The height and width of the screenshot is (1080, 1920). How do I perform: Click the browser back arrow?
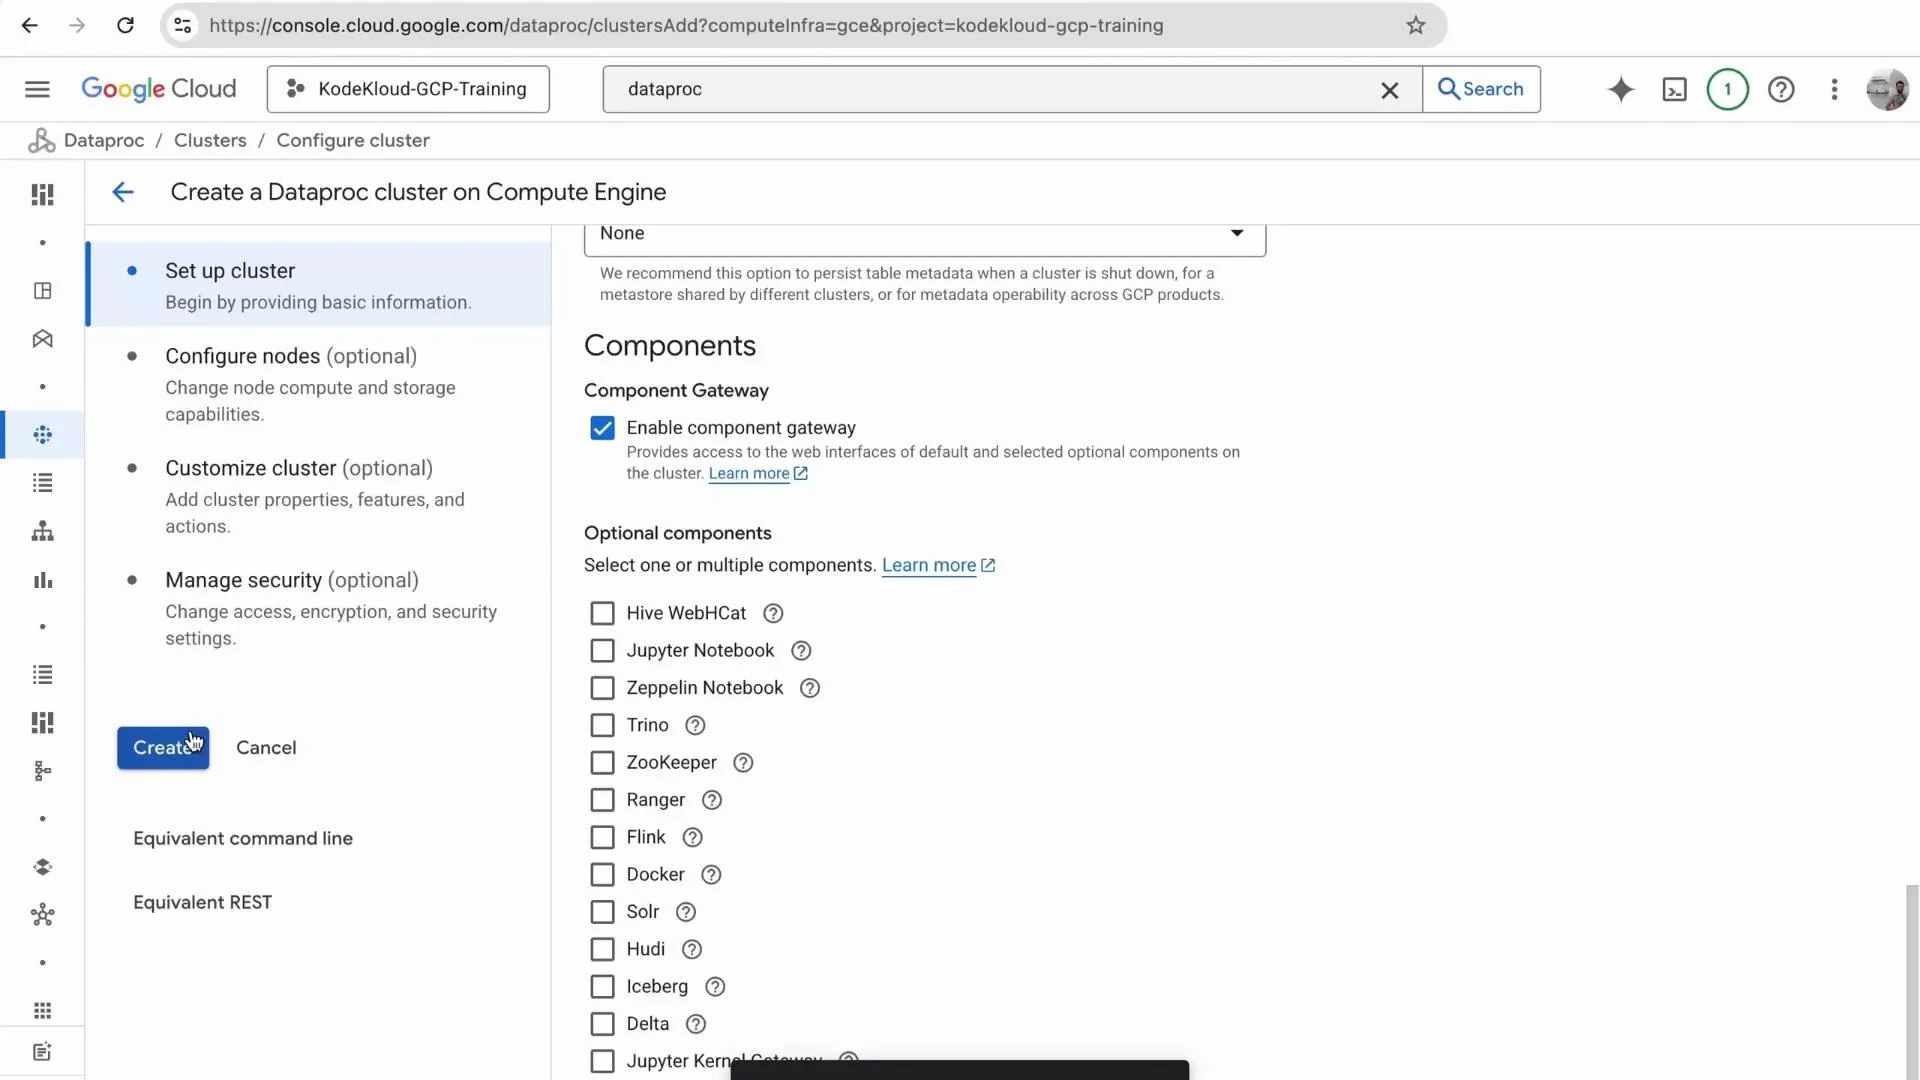click(x=30, y=25)
